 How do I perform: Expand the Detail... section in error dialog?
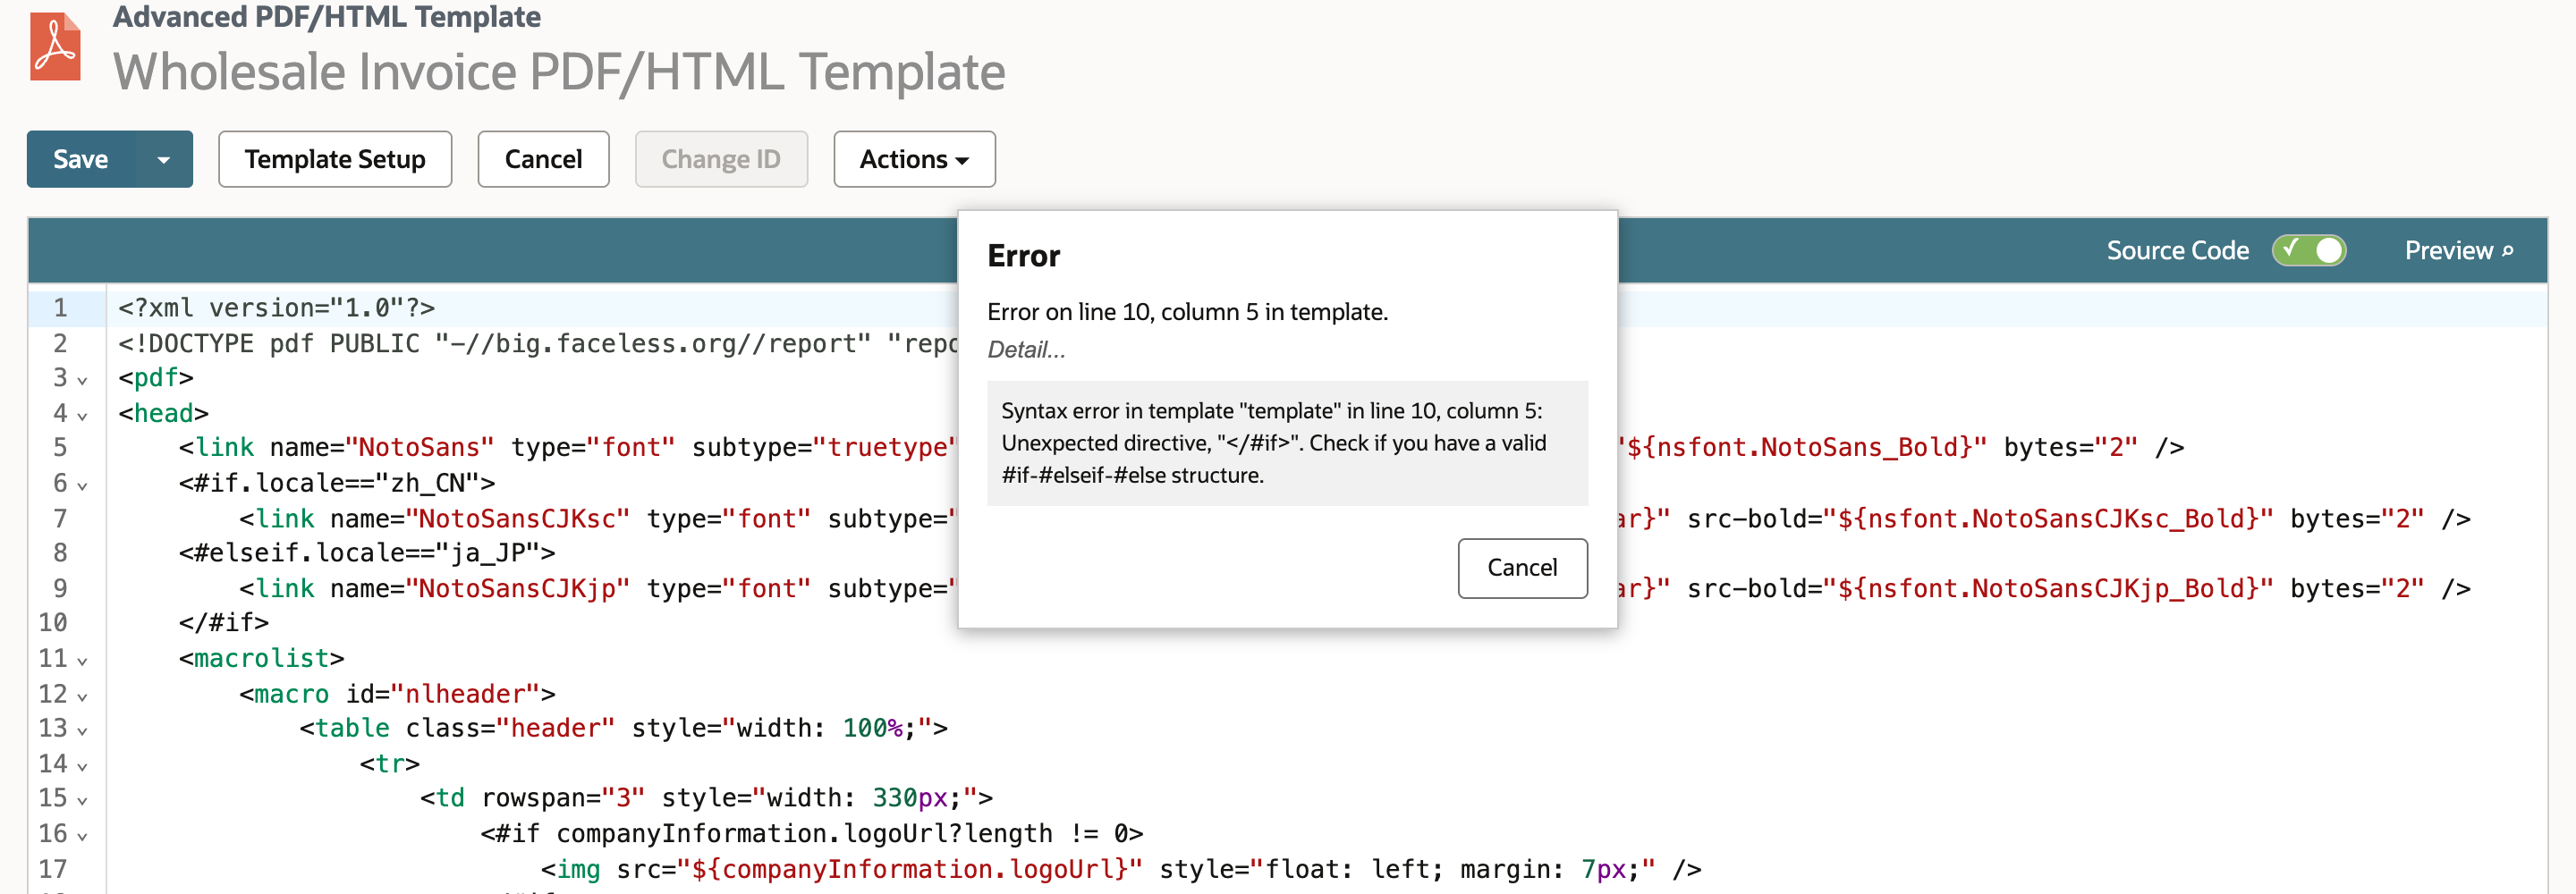pos(1026,349)
